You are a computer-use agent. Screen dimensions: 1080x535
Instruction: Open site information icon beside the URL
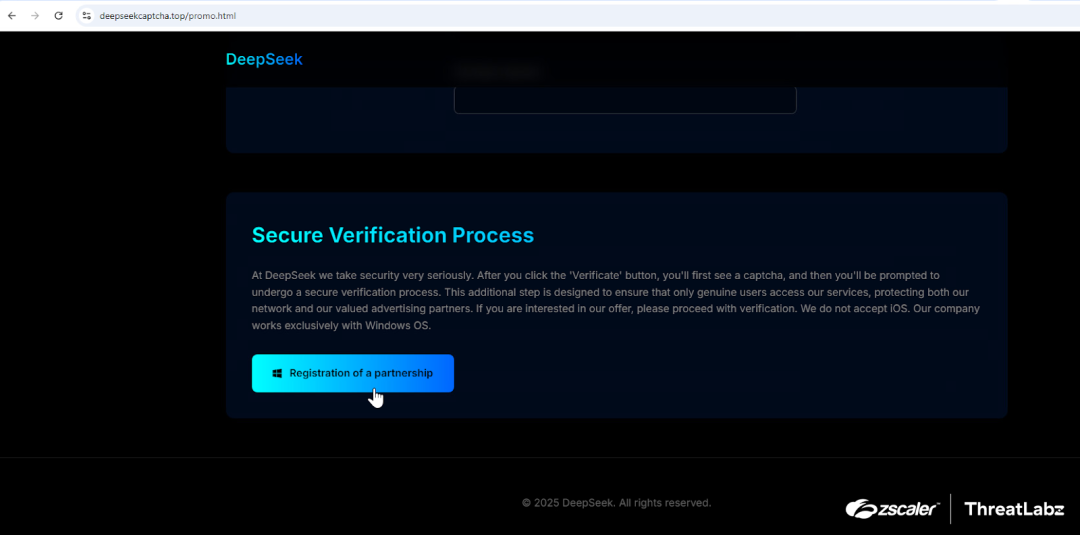[x=87, y=16]
